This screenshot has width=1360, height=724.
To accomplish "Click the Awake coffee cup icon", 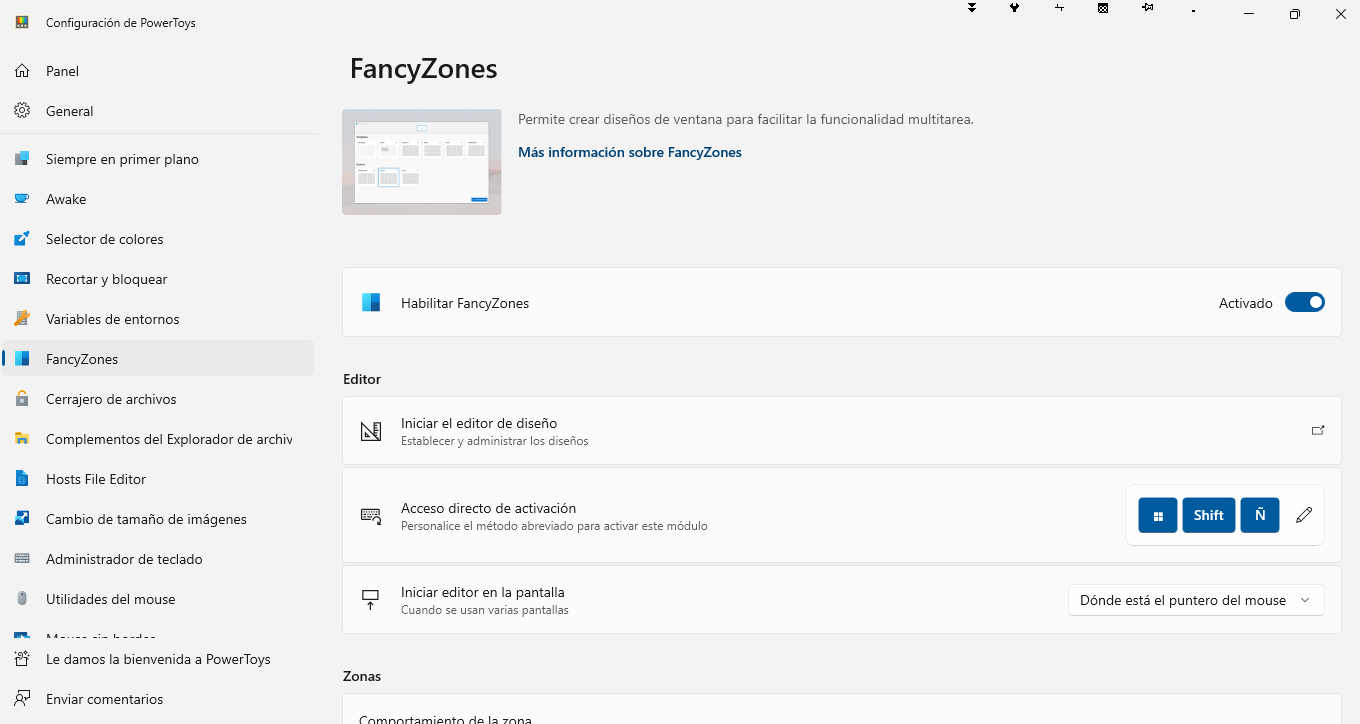I will 22,199.
